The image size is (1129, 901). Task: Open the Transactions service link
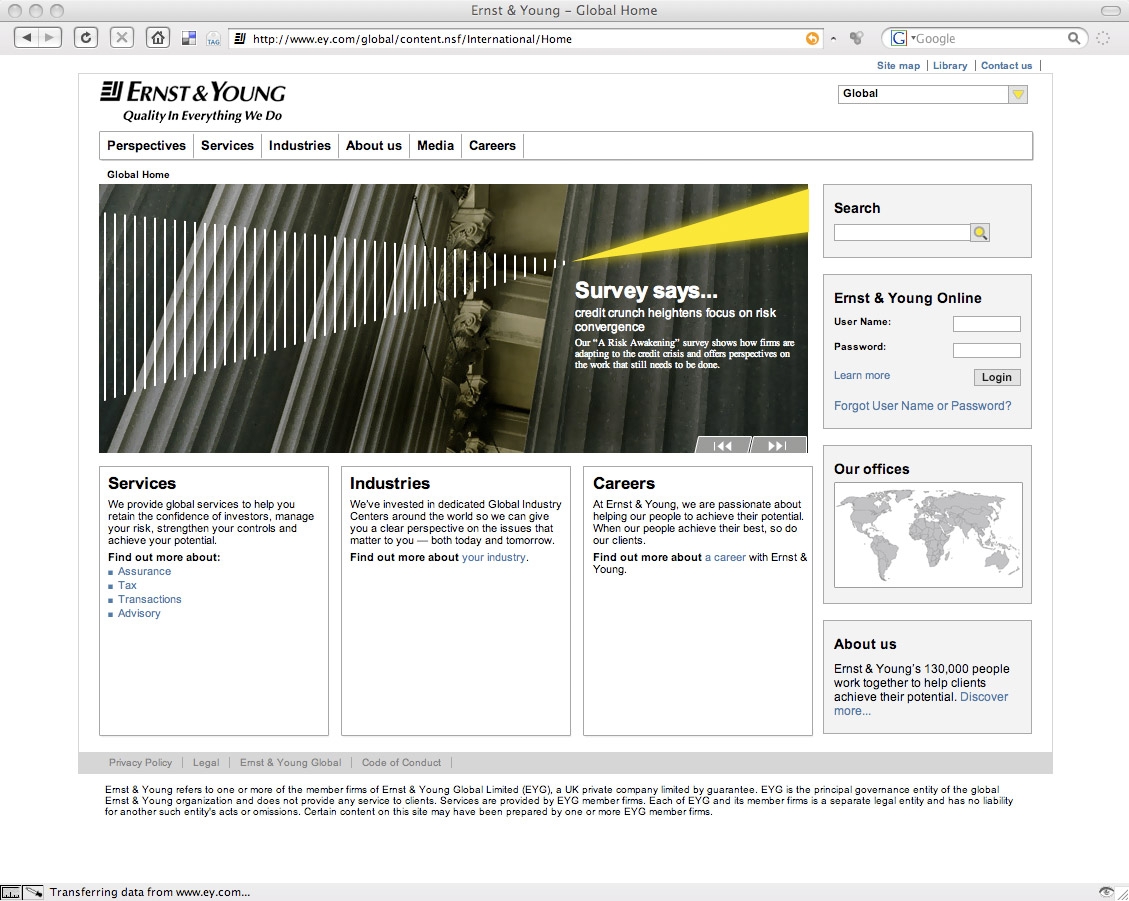(x=149, y=599)
